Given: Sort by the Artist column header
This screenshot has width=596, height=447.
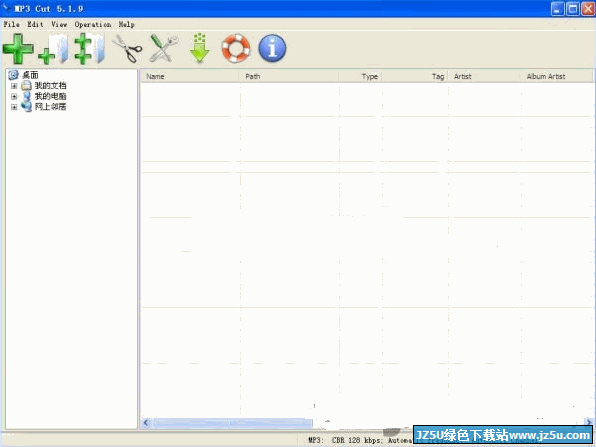Looking at the screenshot, I should point(484,76).
